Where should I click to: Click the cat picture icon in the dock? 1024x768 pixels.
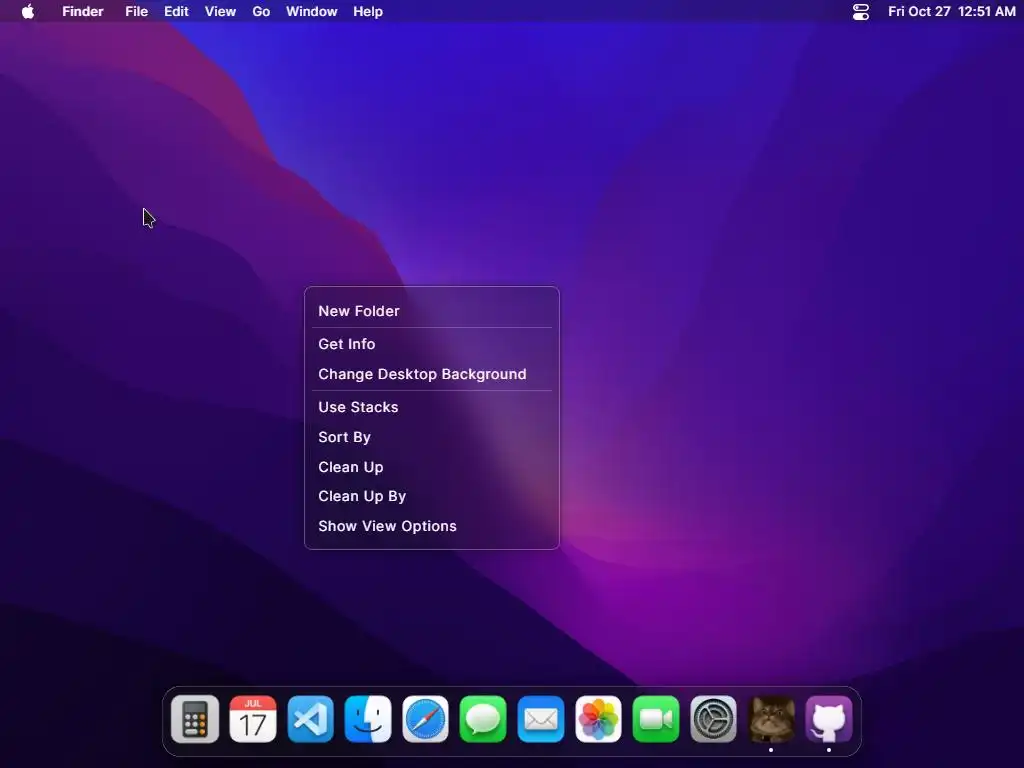[x=771, y=719]
